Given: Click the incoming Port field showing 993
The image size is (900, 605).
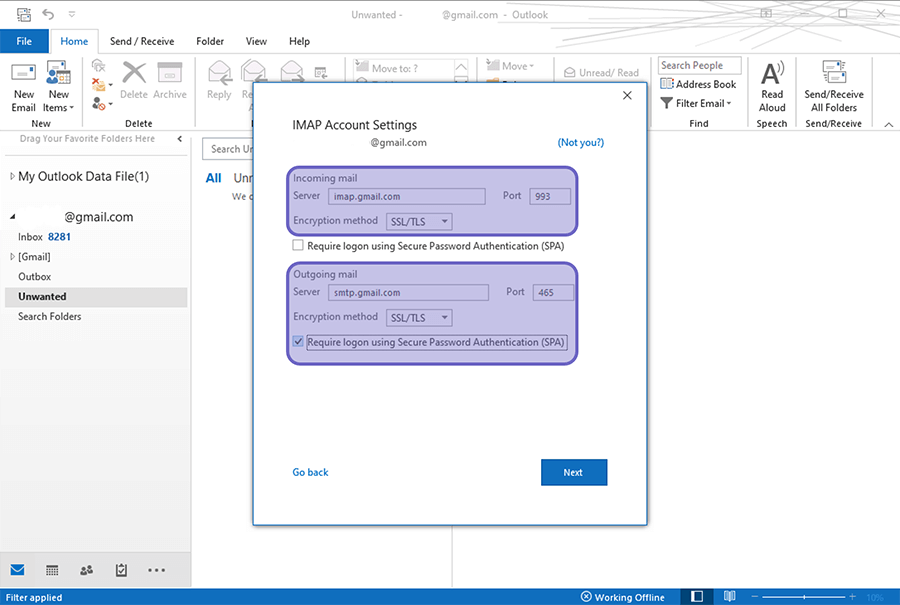Looking at the screenshot, I should coord(550,196).
